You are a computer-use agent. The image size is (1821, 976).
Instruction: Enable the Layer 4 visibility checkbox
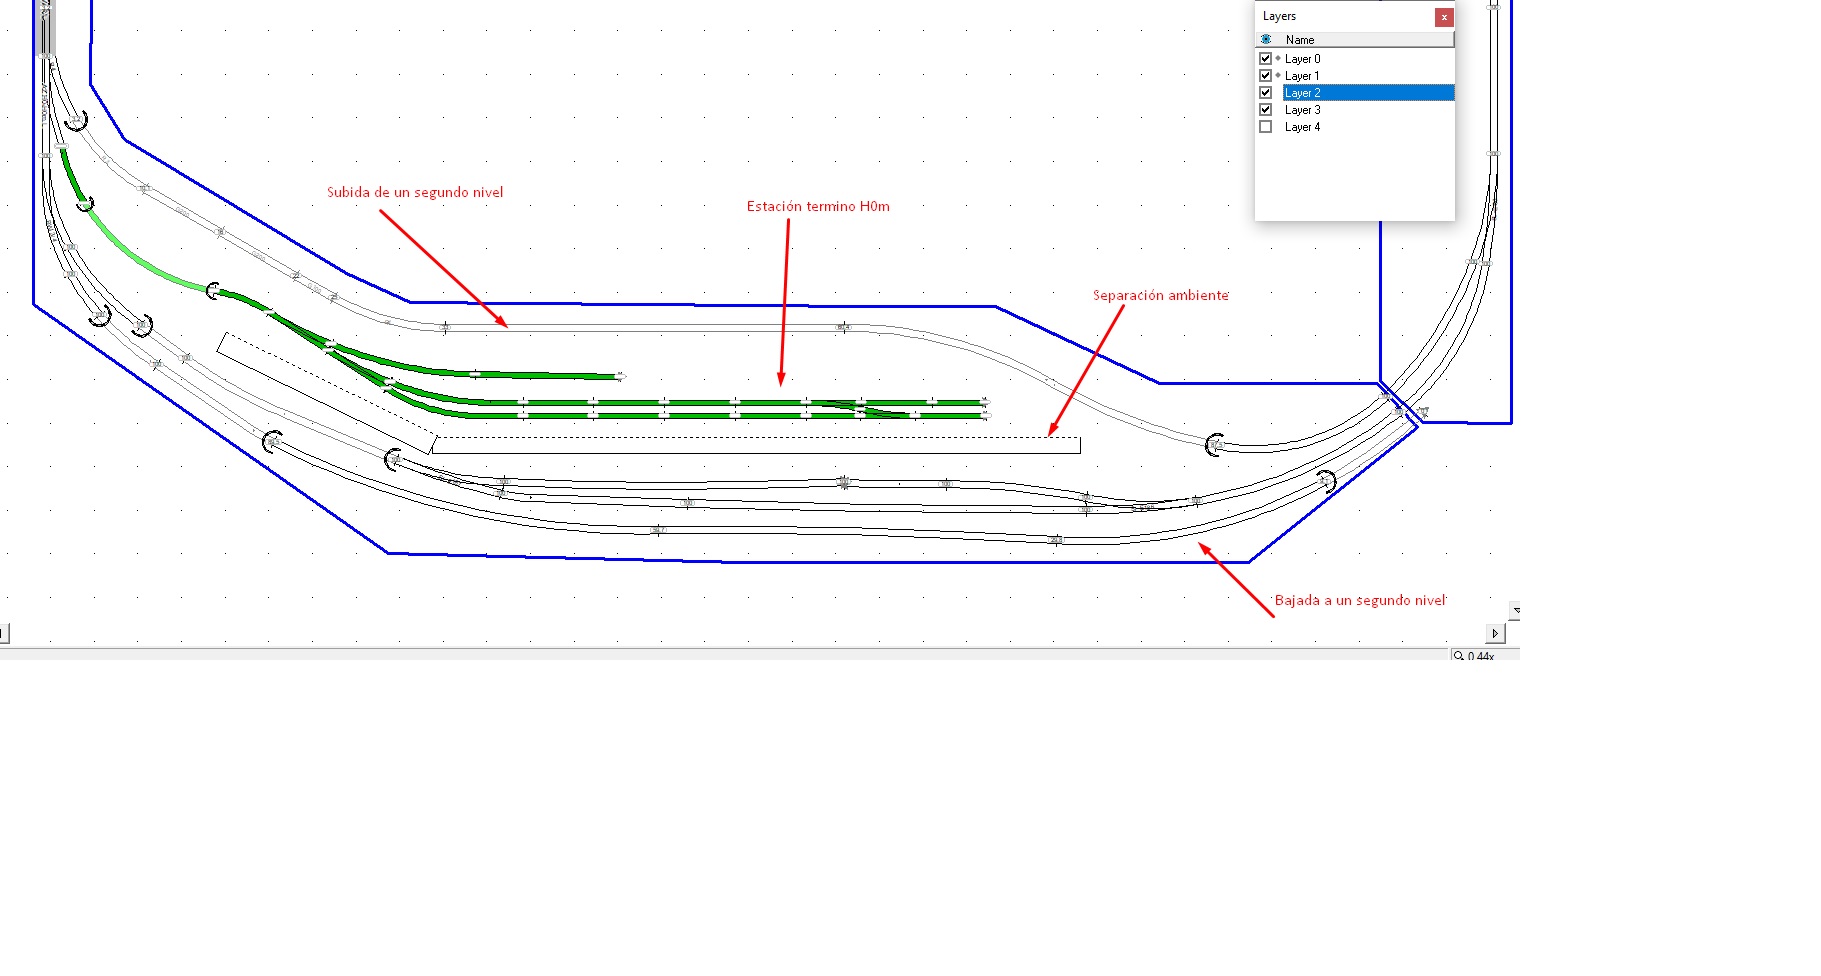[x=1265, y=127]
